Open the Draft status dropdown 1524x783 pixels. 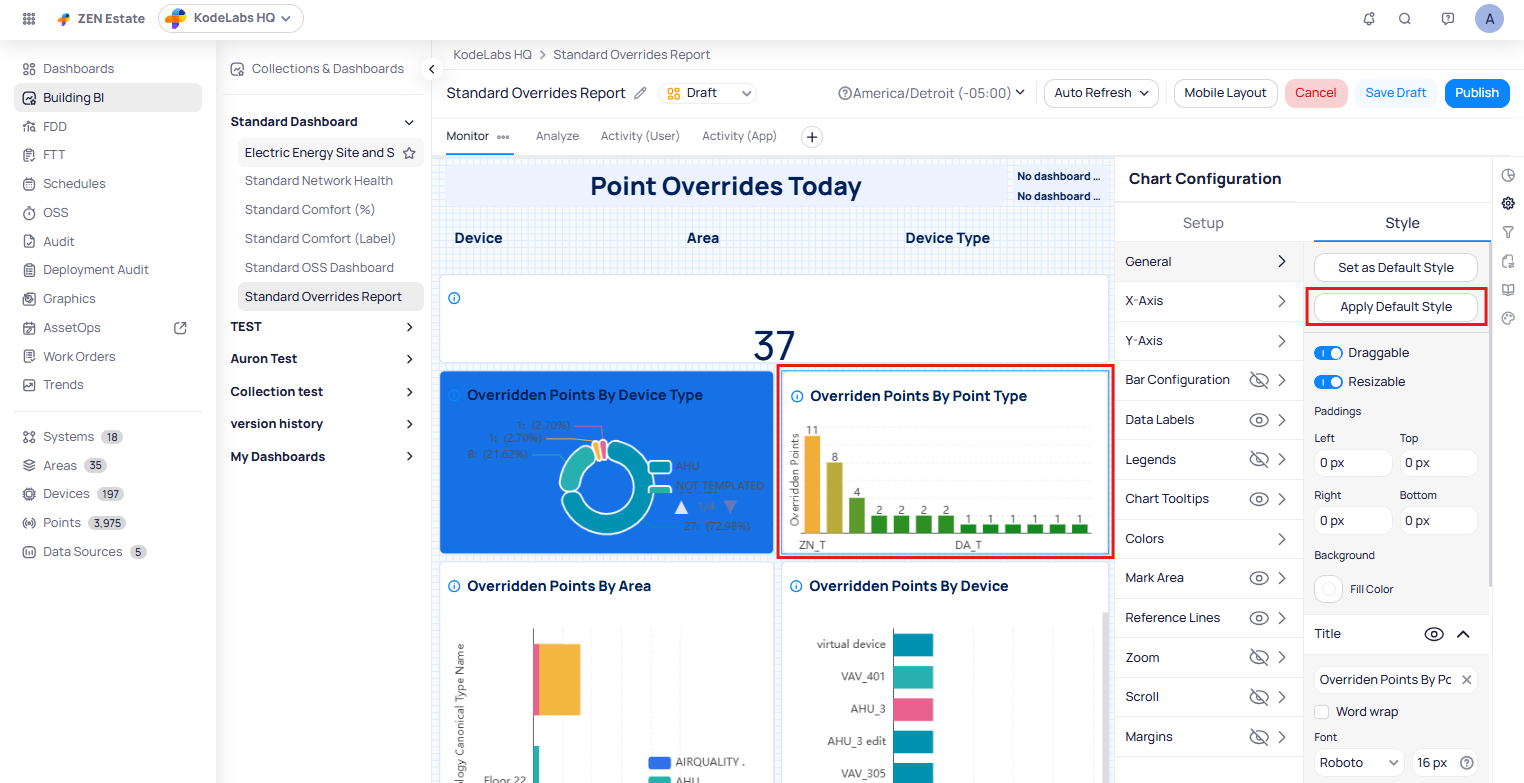coord(708,93)
